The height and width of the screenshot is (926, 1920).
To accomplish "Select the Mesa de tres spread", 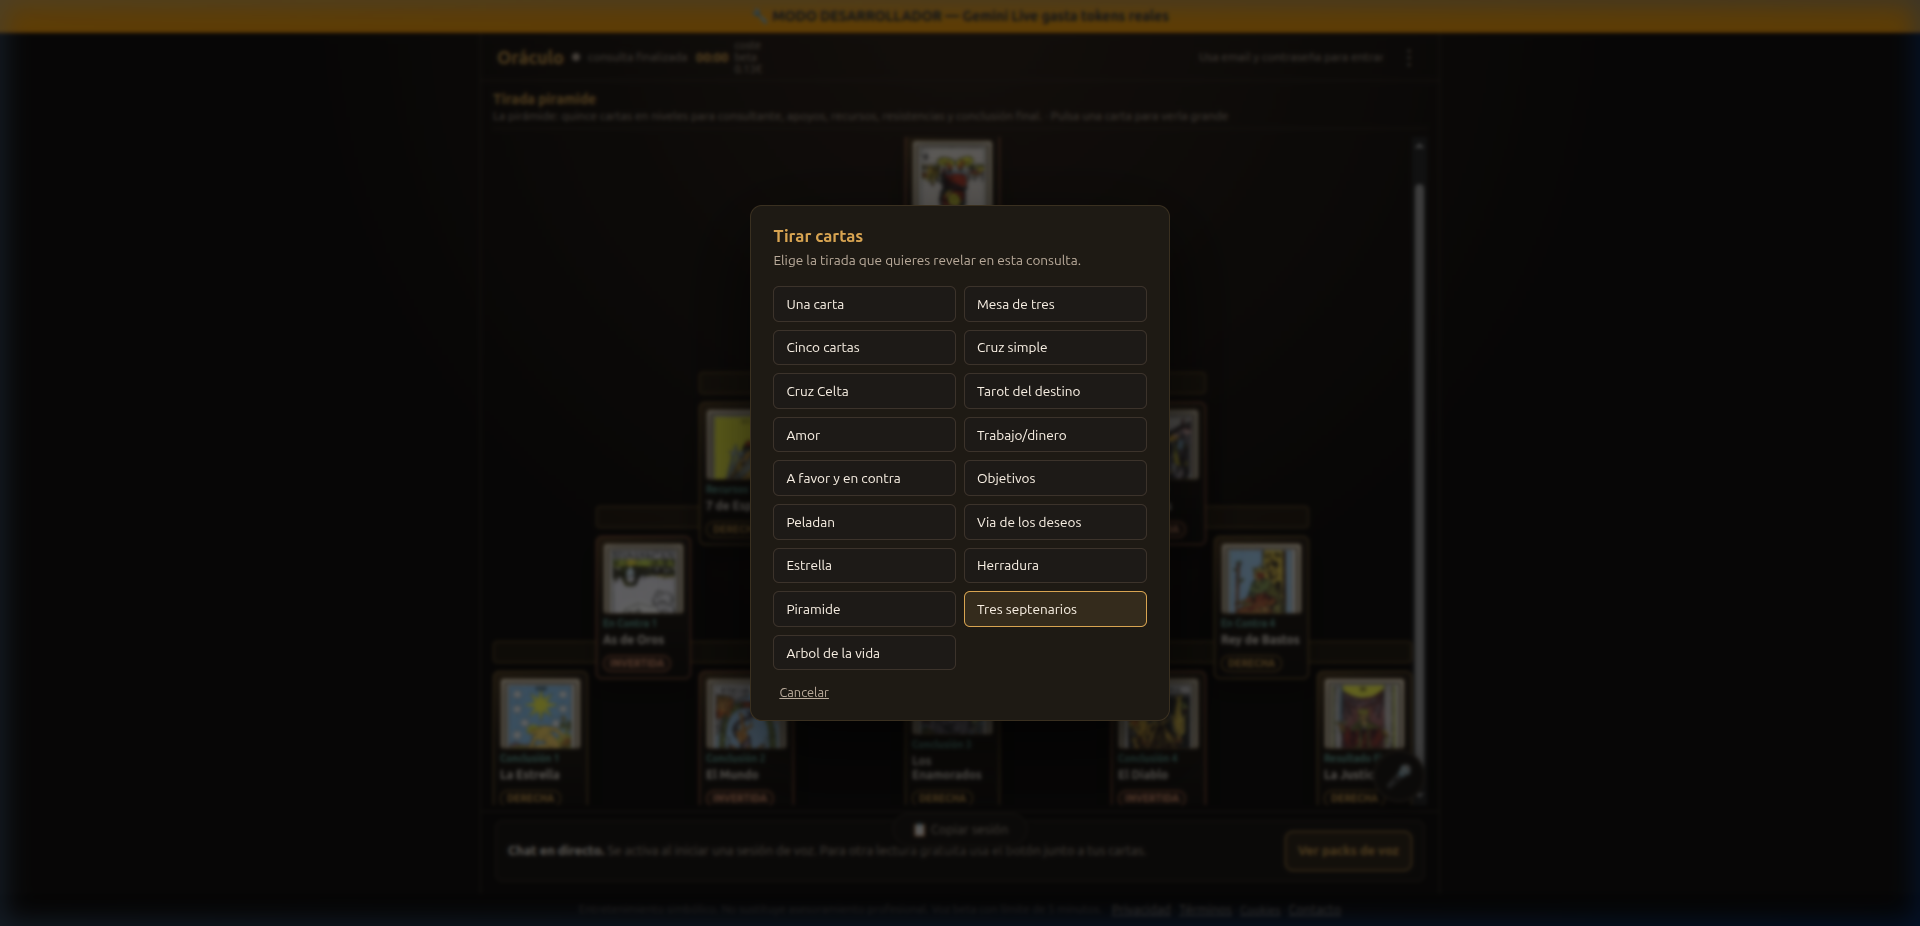I will [1055, 304].
